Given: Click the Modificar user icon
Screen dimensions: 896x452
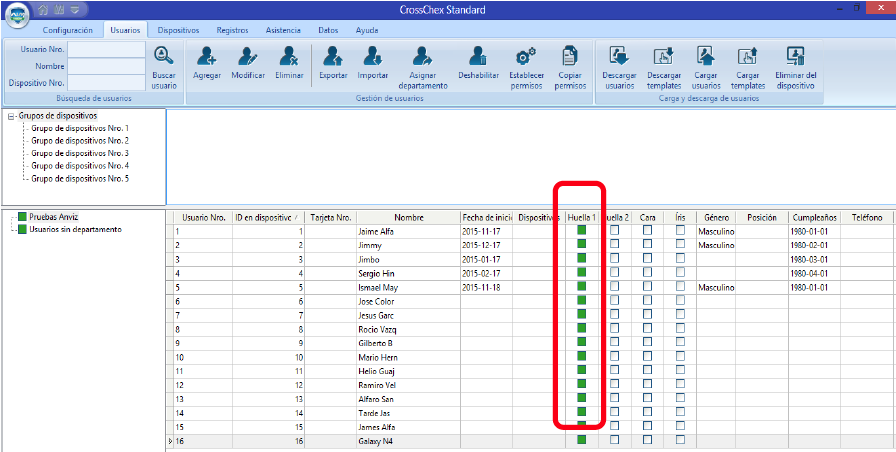Looking at the screenshot, I should (248, 56).
